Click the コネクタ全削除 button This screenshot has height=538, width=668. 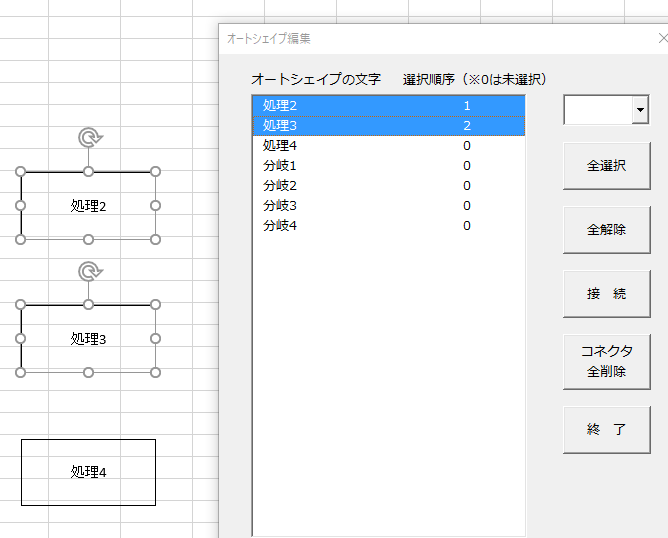(607, 362)
